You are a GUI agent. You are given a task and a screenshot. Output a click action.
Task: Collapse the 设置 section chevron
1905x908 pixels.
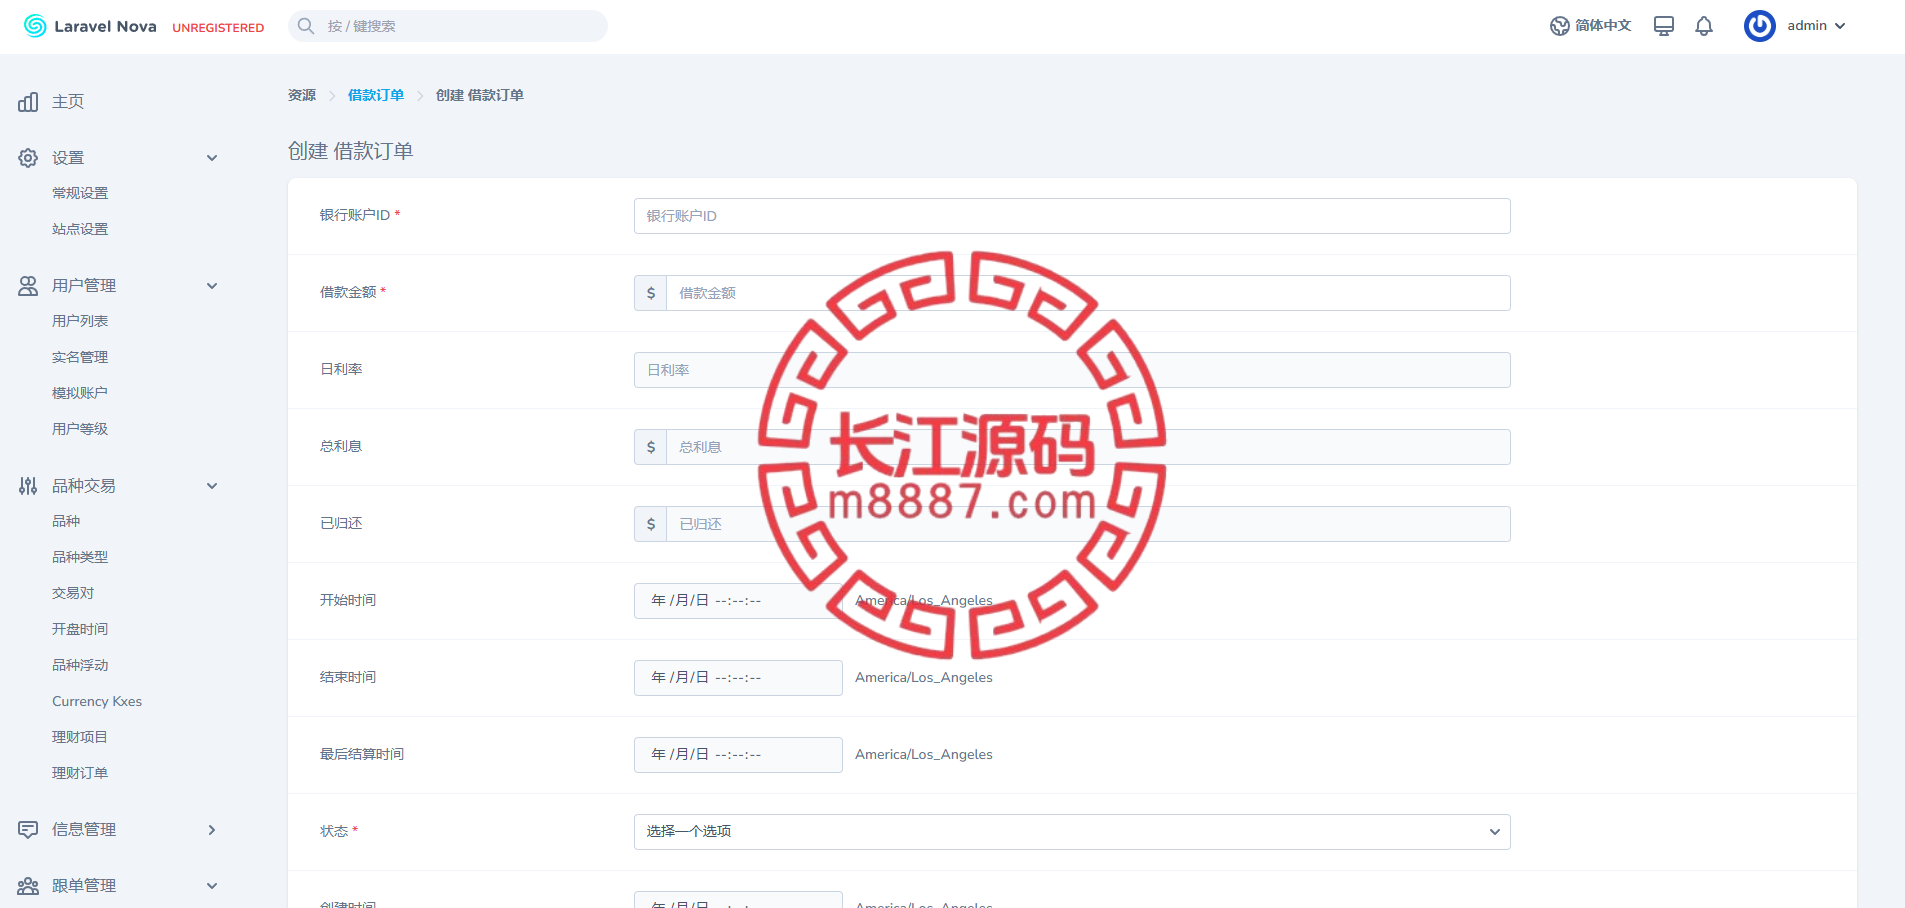coord(212,158)
